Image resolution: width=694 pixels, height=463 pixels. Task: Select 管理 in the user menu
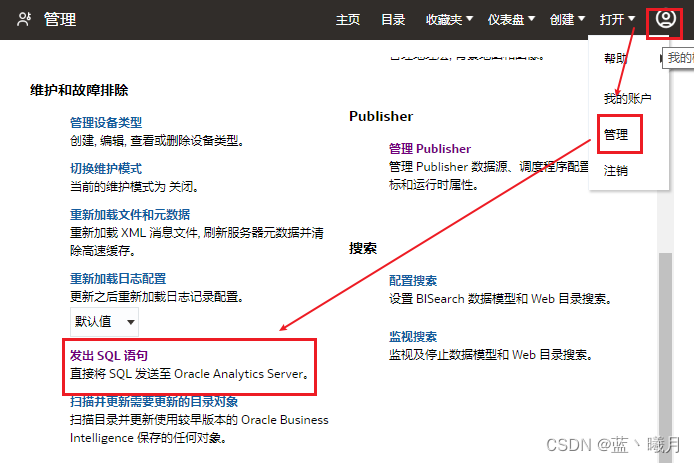(x=616, y=135)
